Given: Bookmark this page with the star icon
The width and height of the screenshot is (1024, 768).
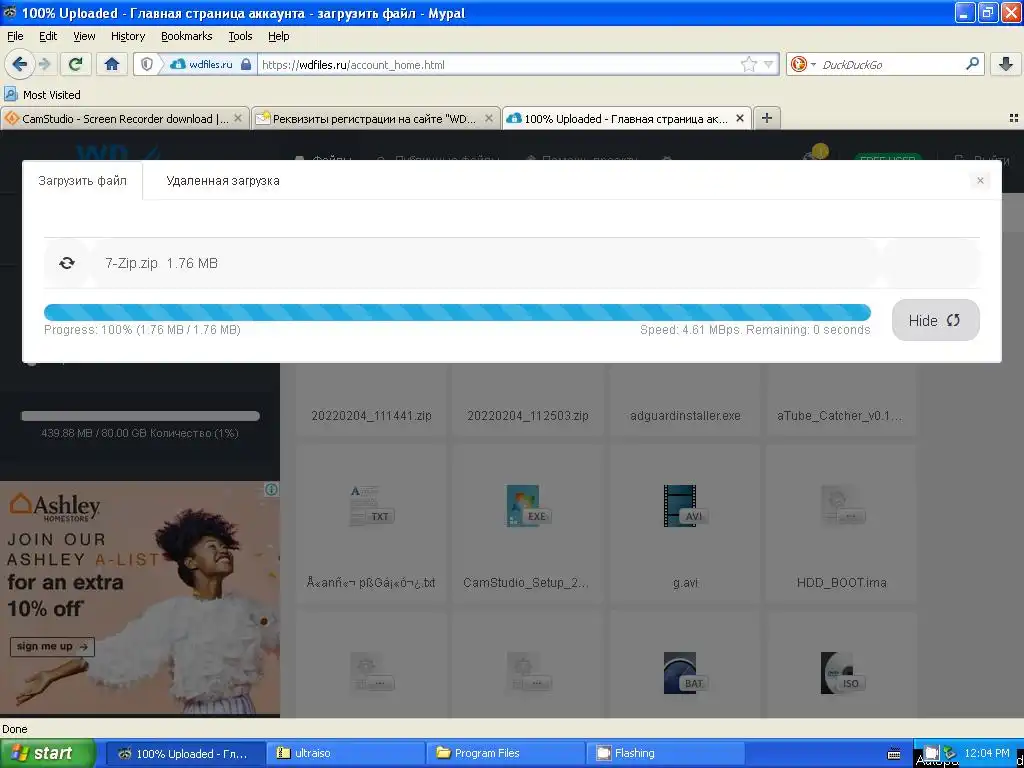Looking at the screenshot, I should pos(748,64).
